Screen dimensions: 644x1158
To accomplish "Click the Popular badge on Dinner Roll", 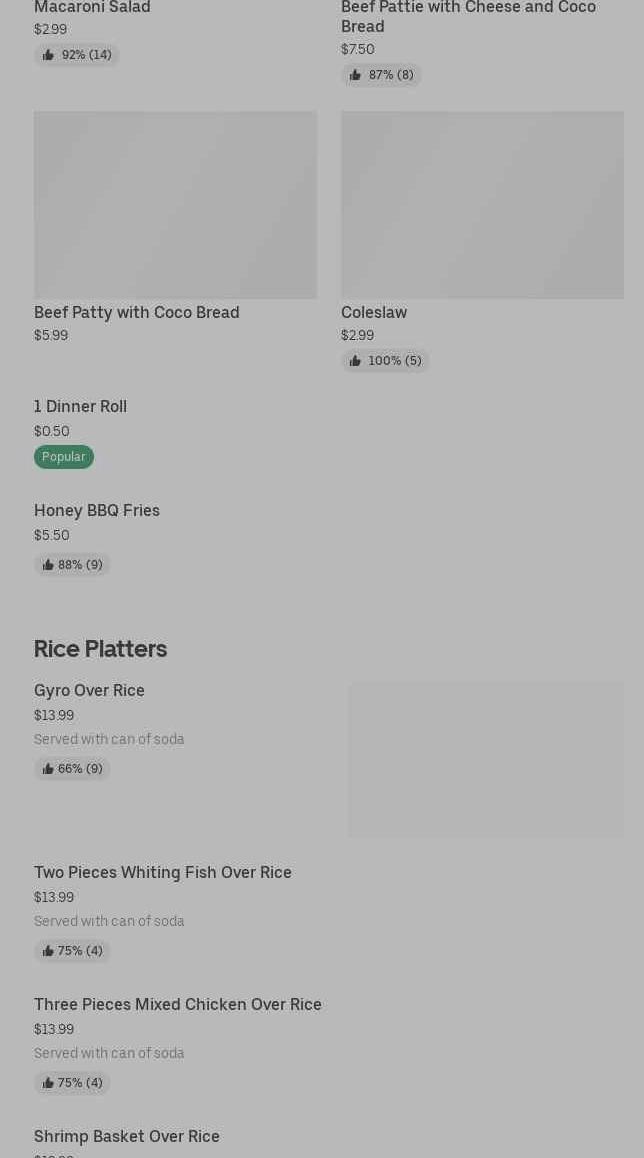I will pos(64,457).
